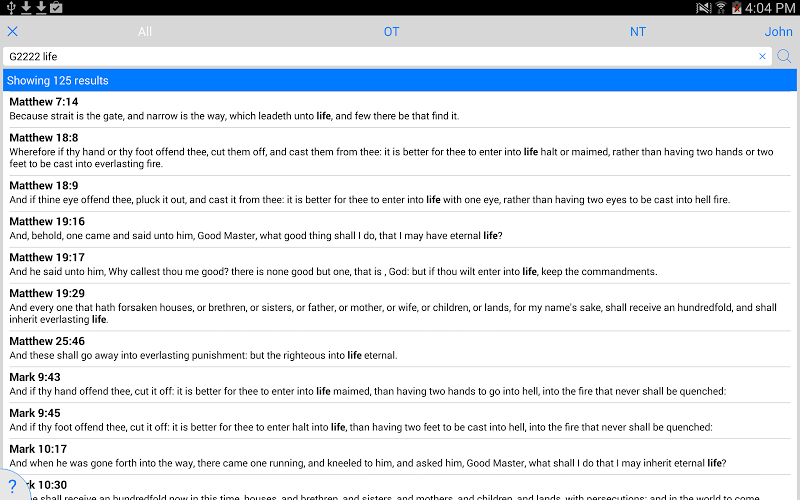This screenshot has height=500, width=800.
Task: Filter results to the John book
Action: (778, 32)
